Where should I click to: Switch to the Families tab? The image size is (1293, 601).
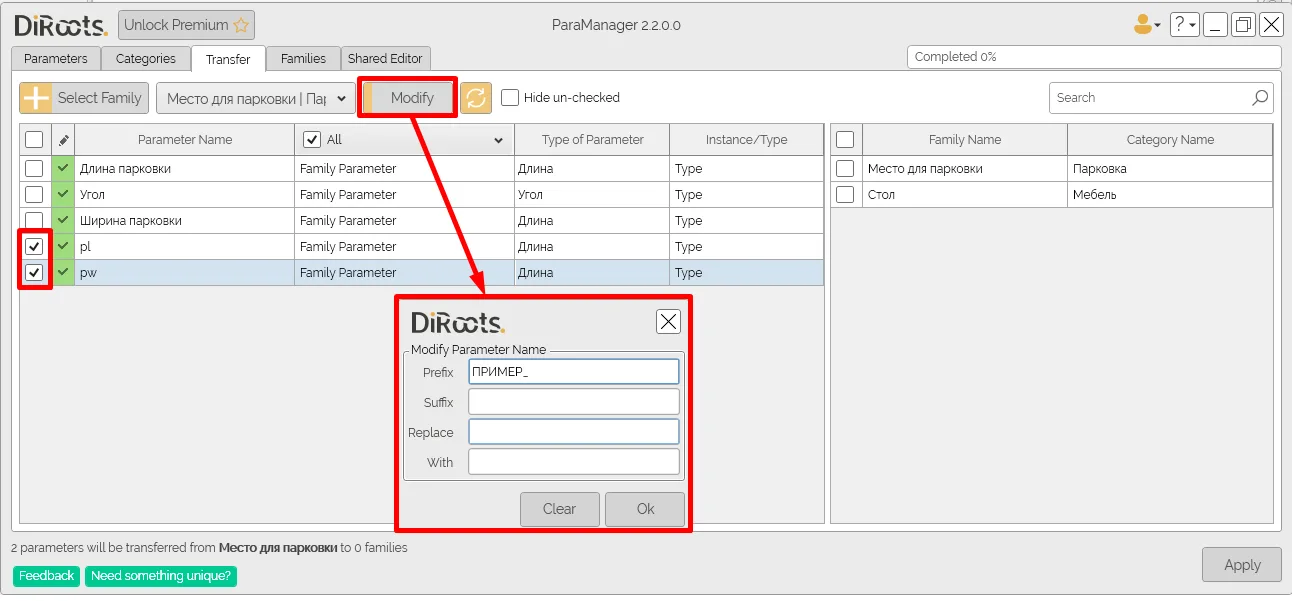pyautogui.click(x=303, y=59)
